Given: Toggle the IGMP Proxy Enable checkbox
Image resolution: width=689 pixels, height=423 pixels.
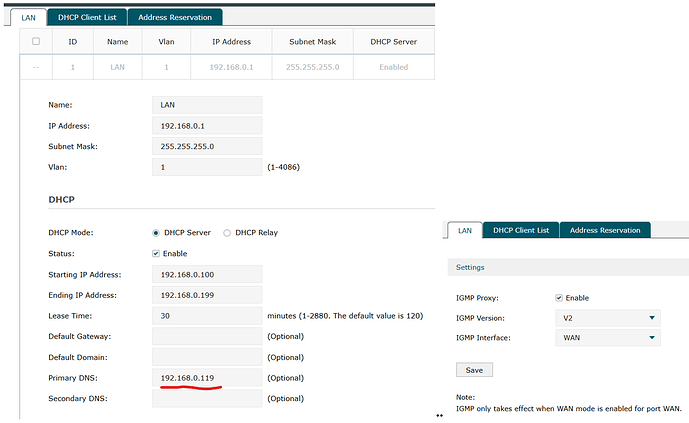Looking at the screenshot, I should click(x=559, y=298).
